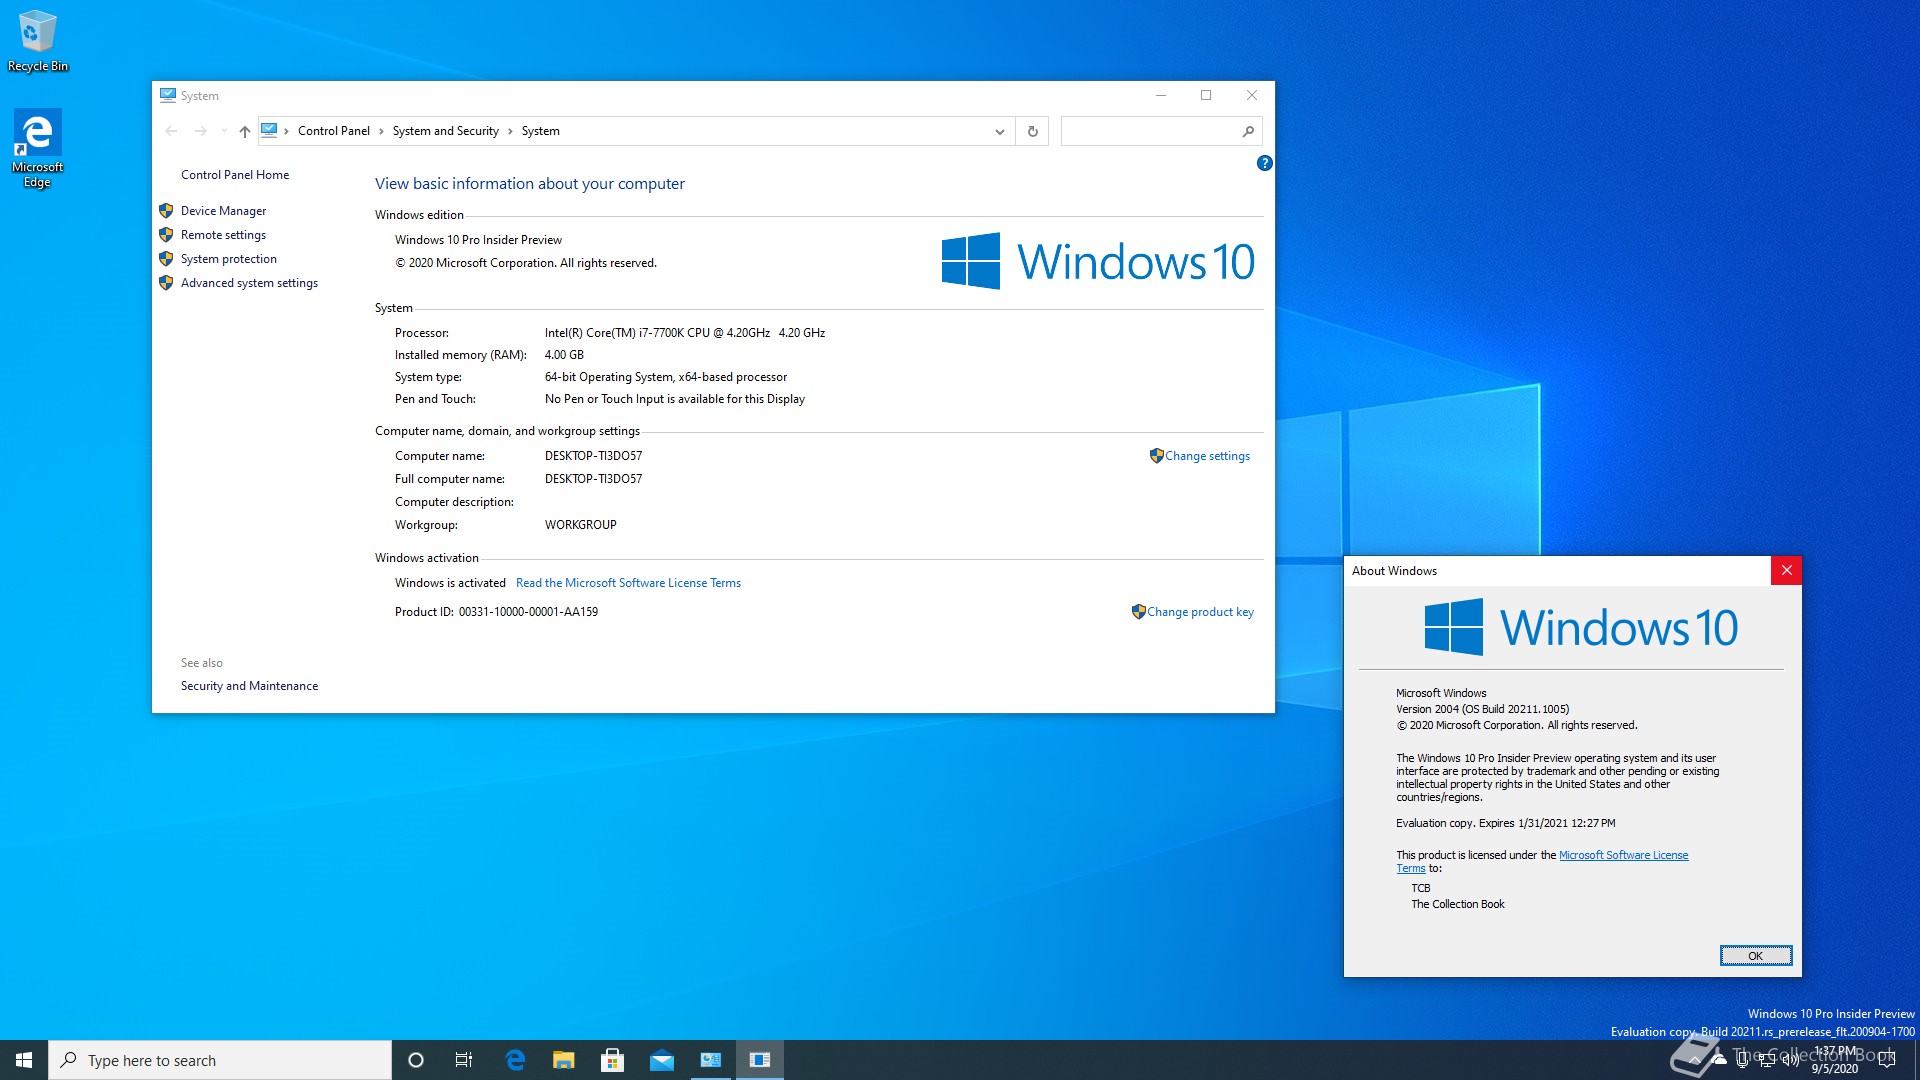Open the Microsoft Store from the taskbar
This screenshot has width=1920, height=1080.
point(613,1059)
